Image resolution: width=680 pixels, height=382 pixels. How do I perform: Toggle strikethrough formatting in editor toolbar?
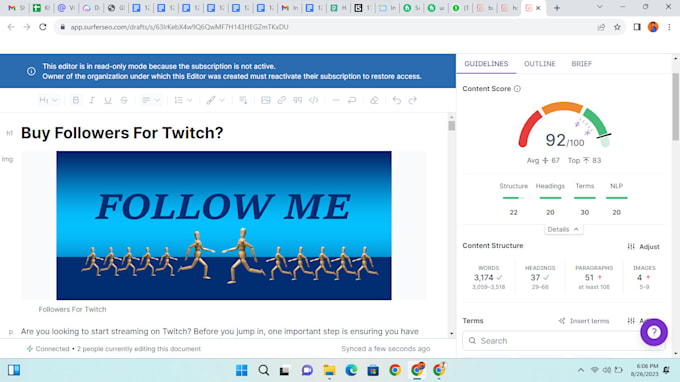pyautogui.click(x=124, y=100)
